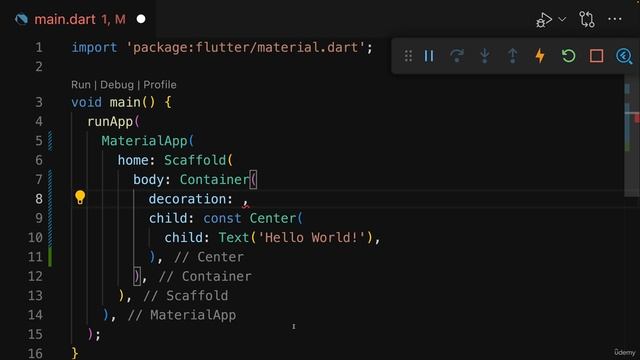
Task: Click the Profile code lens link
Action: [160, 84]
